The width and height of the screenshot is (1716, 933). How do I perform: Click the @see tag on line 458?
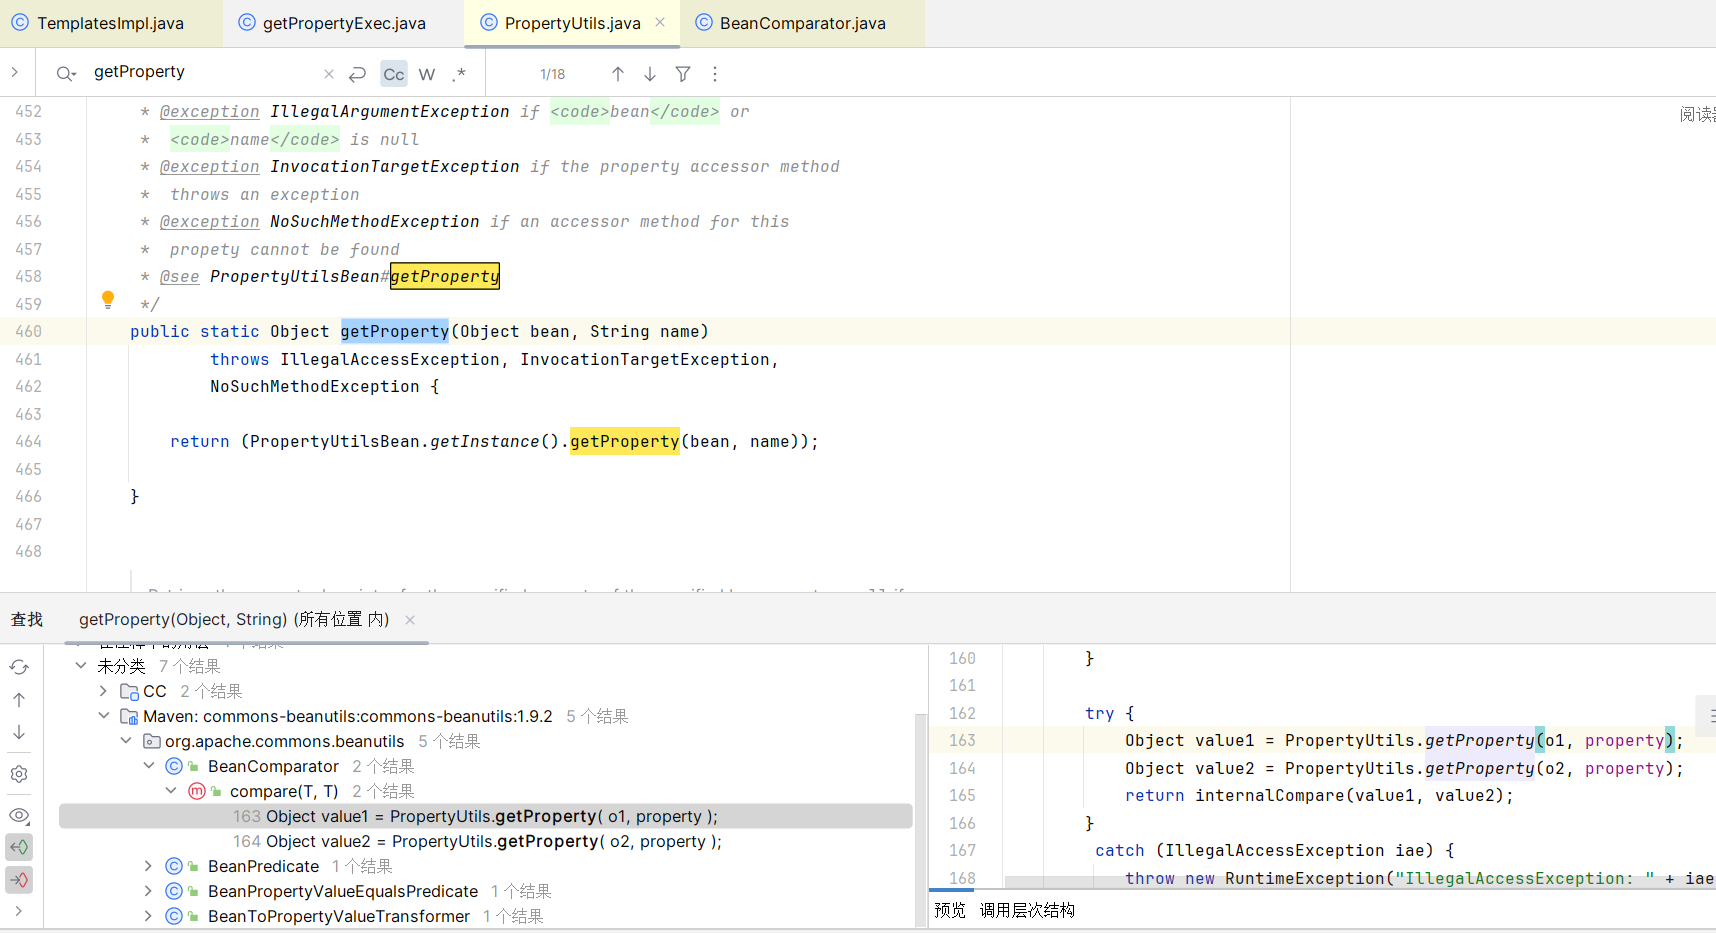[x=180, y=277]
